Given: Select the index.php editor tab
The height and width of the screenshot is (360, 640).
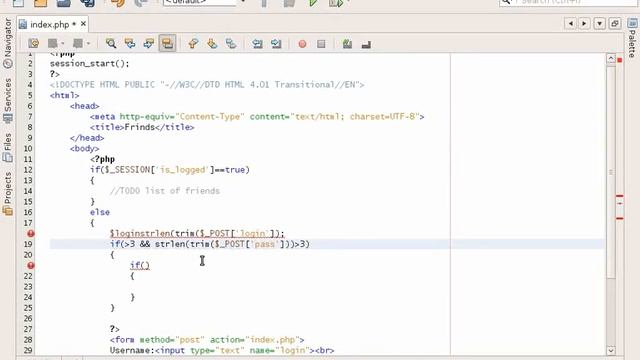Looking at the screenshot, I should (49, 24).
